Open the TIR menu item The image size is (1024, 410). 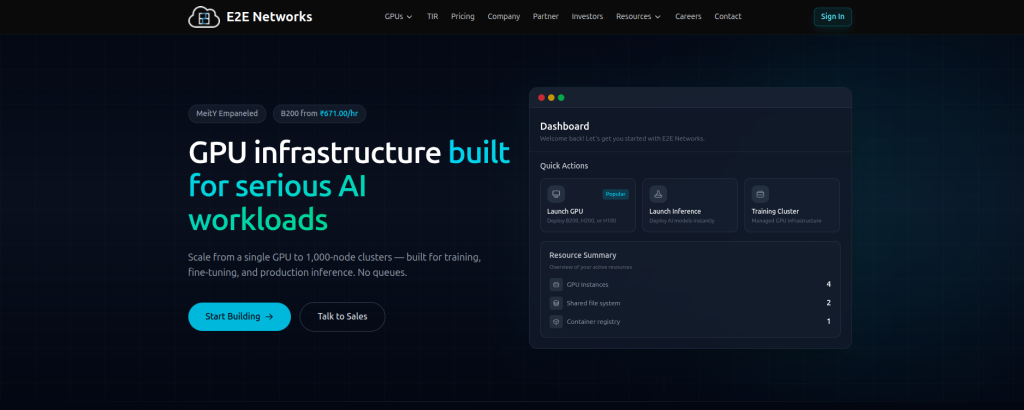[x=432, y=16]
